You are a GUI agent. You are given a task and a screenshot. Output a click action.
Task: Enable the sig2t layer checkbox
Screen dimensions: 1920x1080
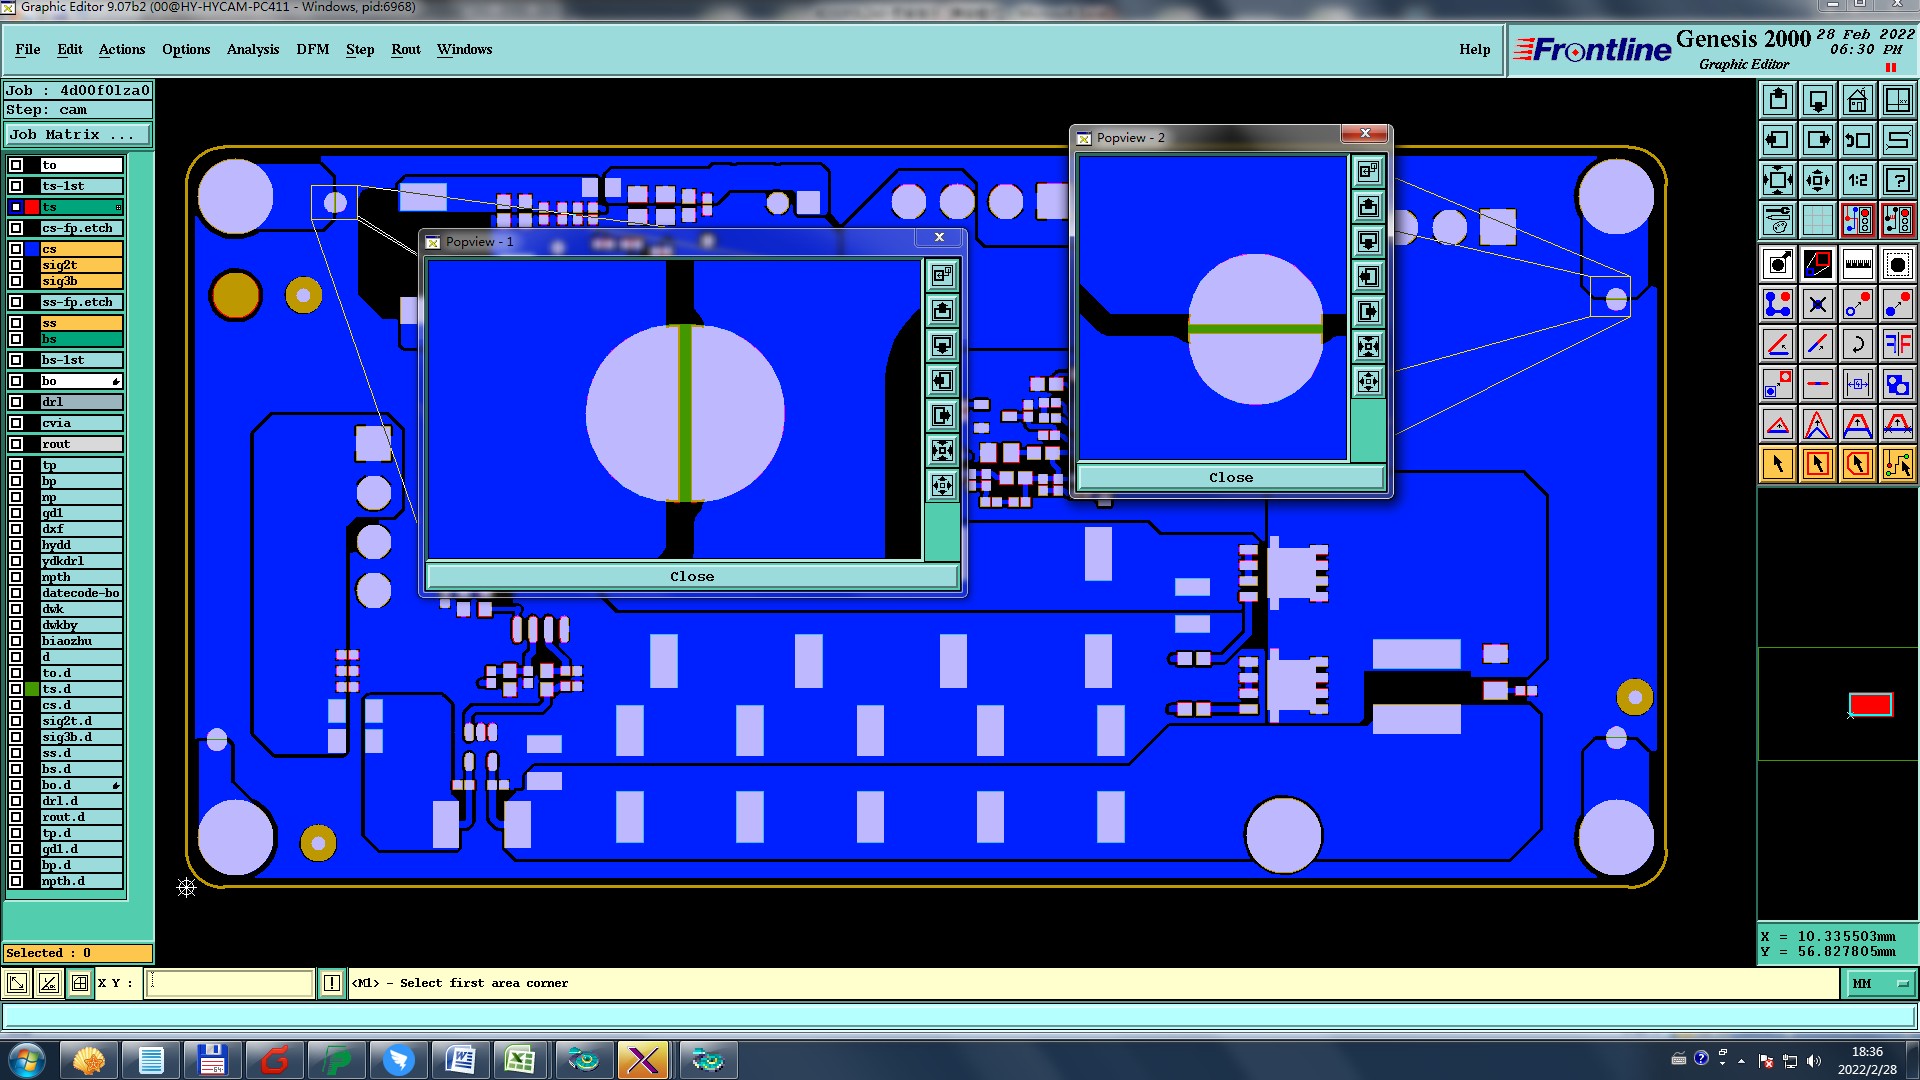[16, 265]
